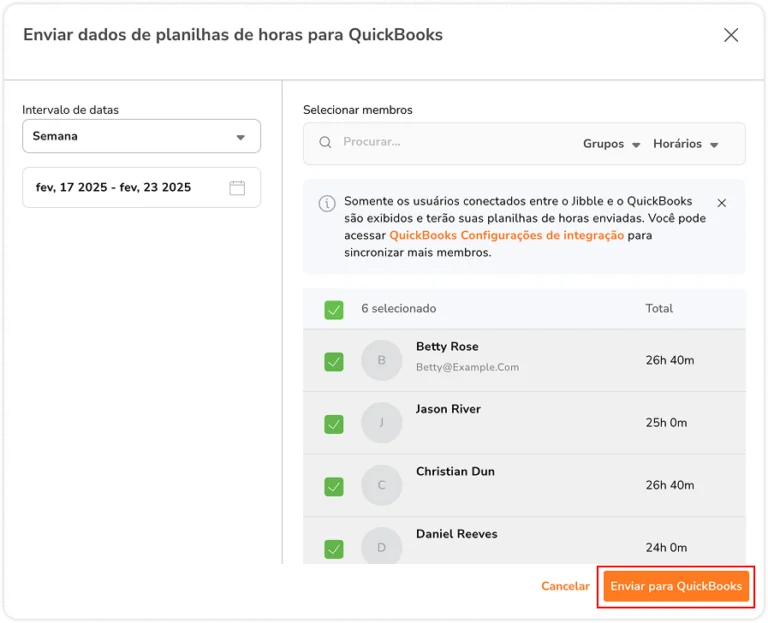This screenshot has width=768, height=623.
Task: Click Jason River's 25h 0m total
Action: click(x=666, y=423)
